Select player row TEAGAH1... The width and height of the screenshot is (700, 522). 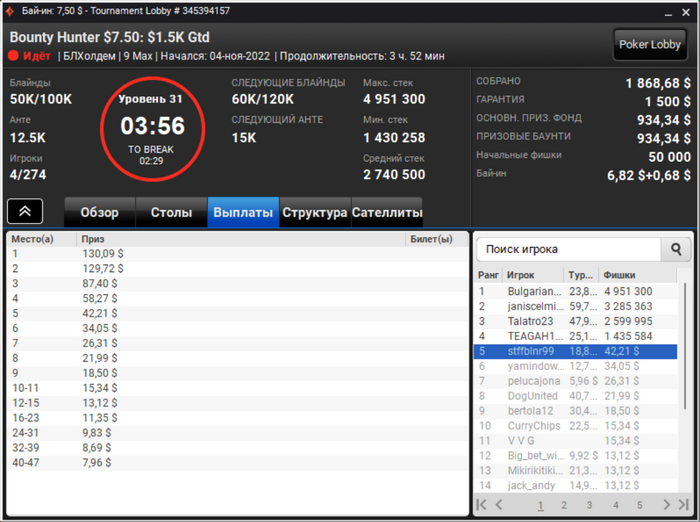tap(575, 336)
